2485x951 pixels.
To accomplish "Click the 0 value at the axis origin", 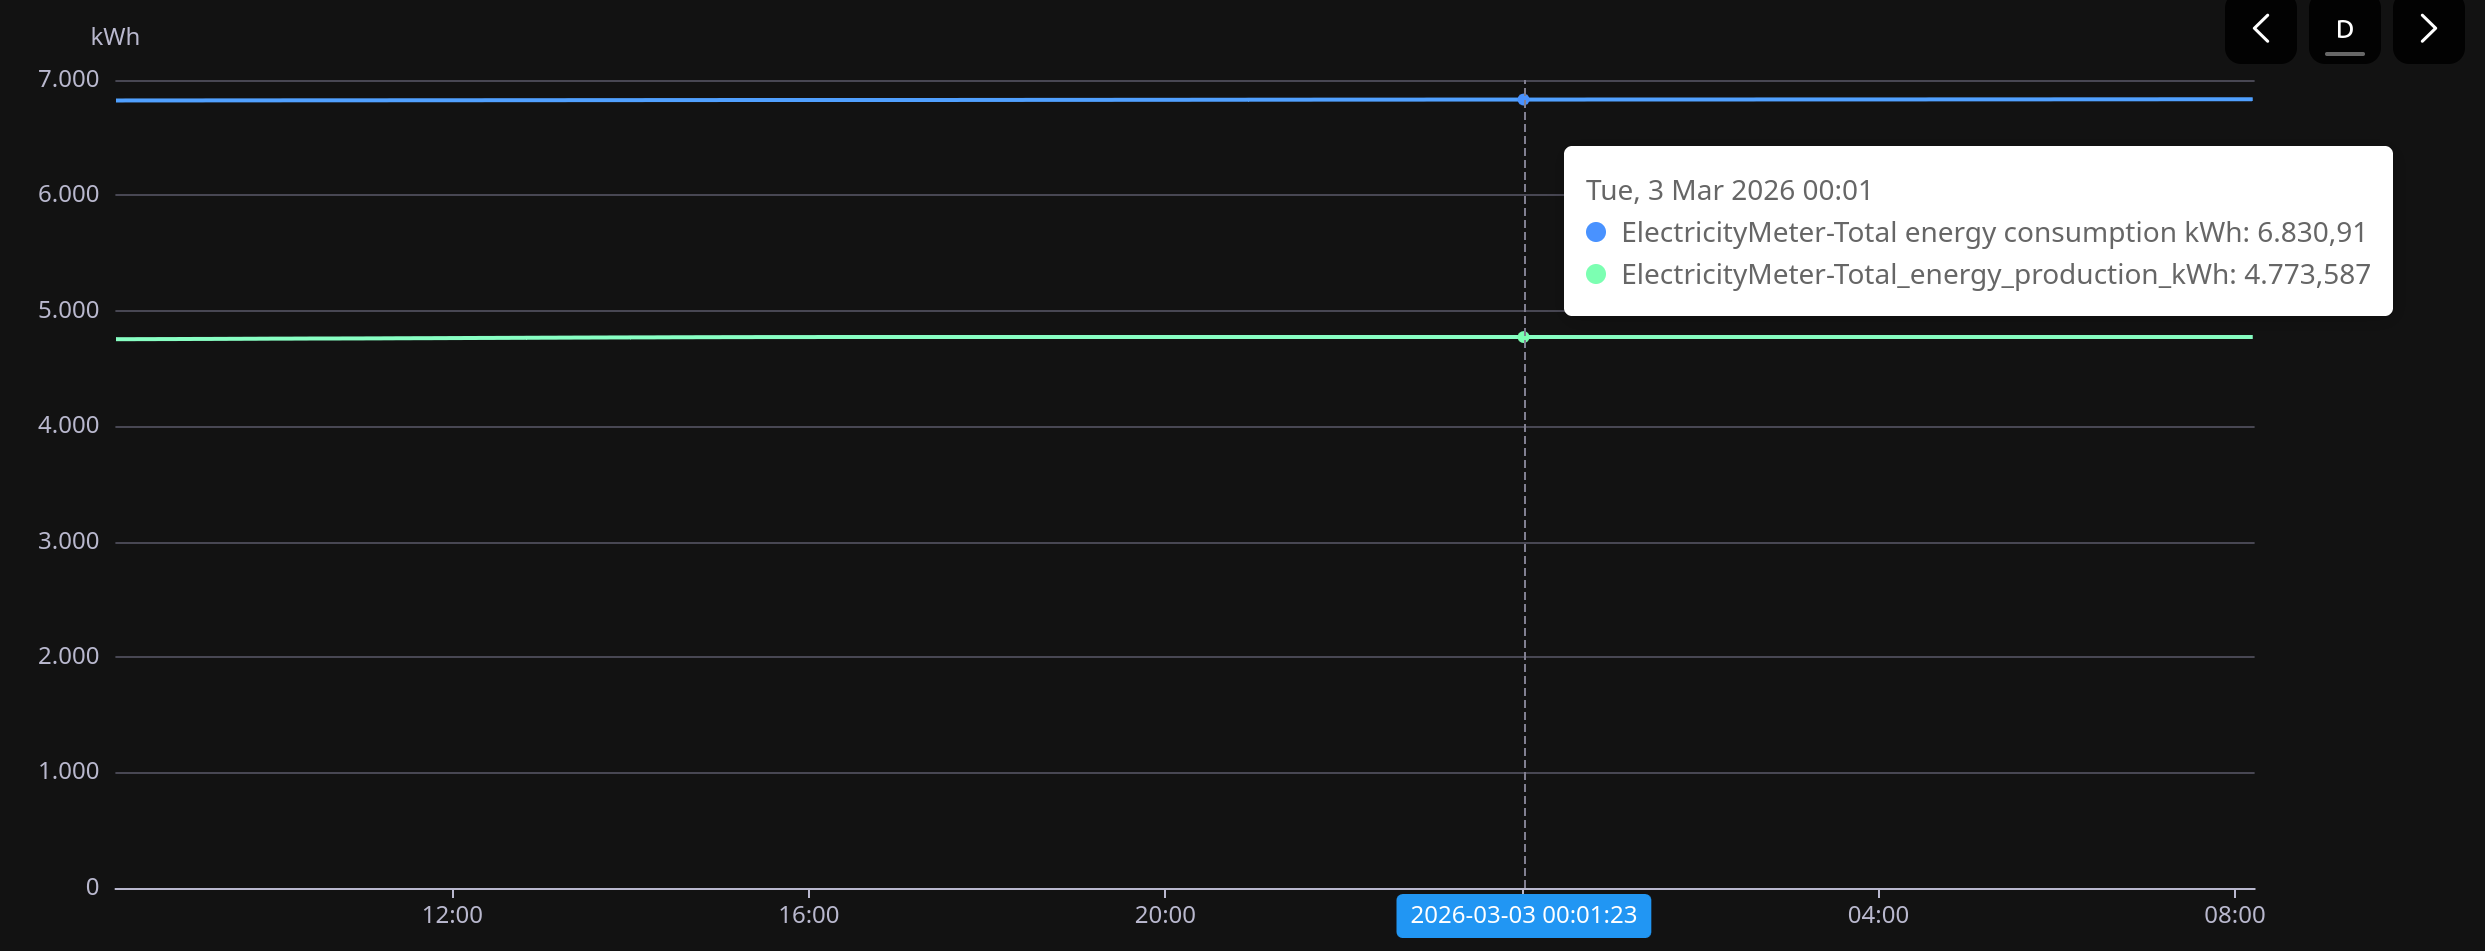I will click(x=92, y=887).
